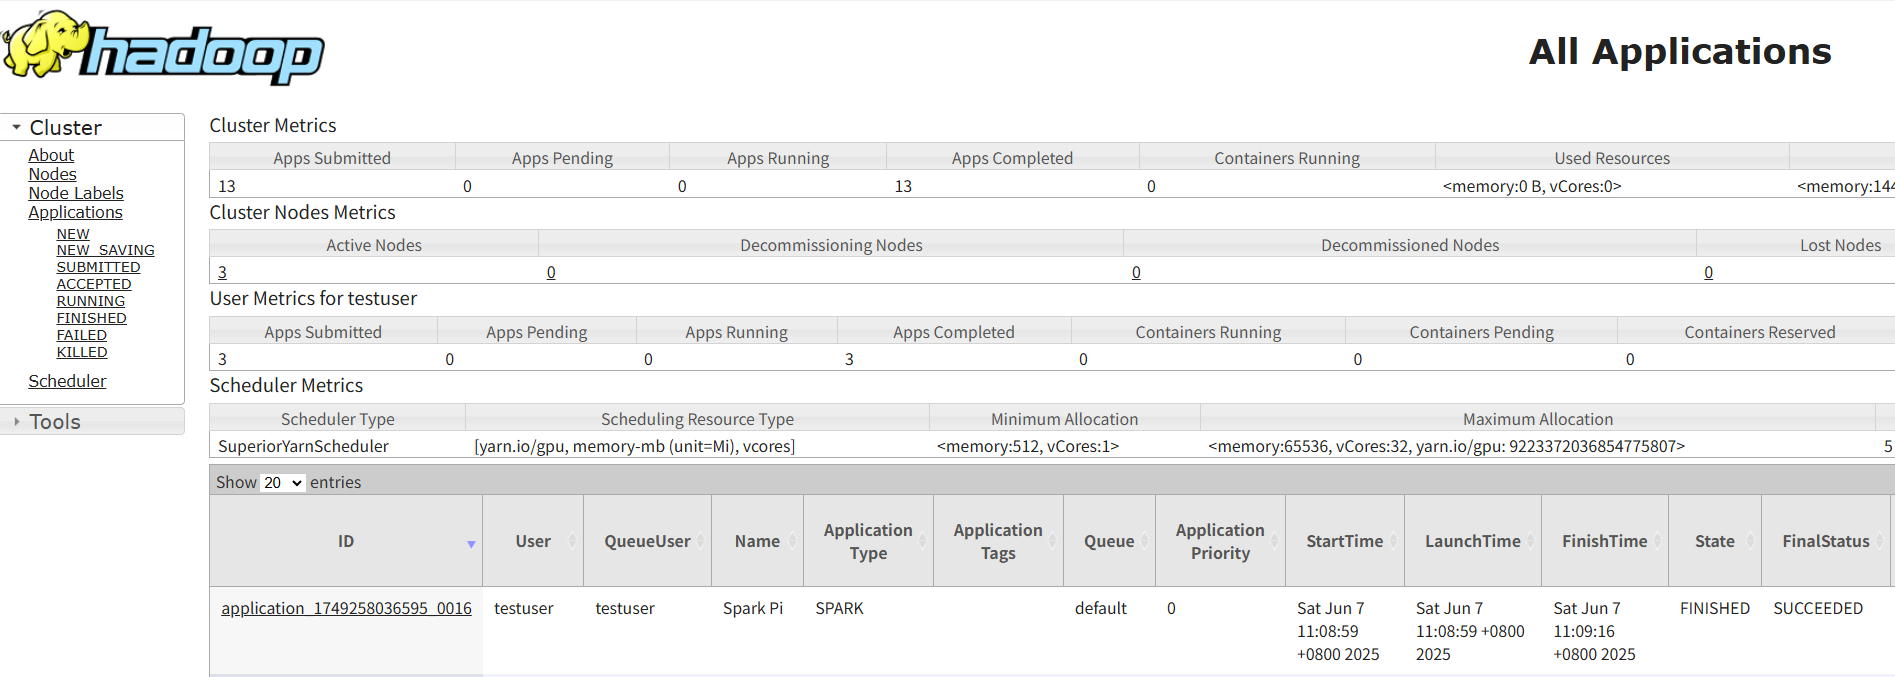Click the Scheduling Resource Type value
1895x677 pixels.
click(635, 446)
